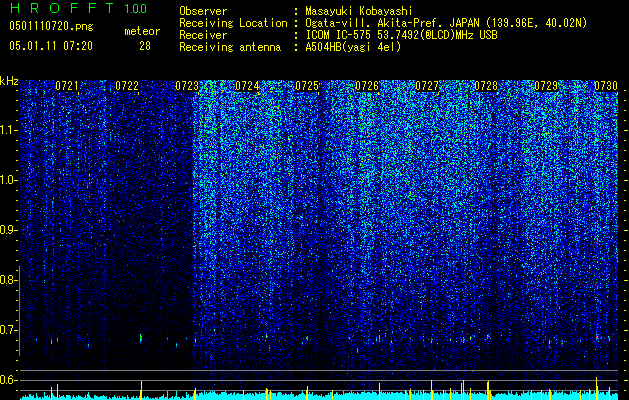Click the 0724 time marker
The image size is (629, 400).
tap(247, 86)
